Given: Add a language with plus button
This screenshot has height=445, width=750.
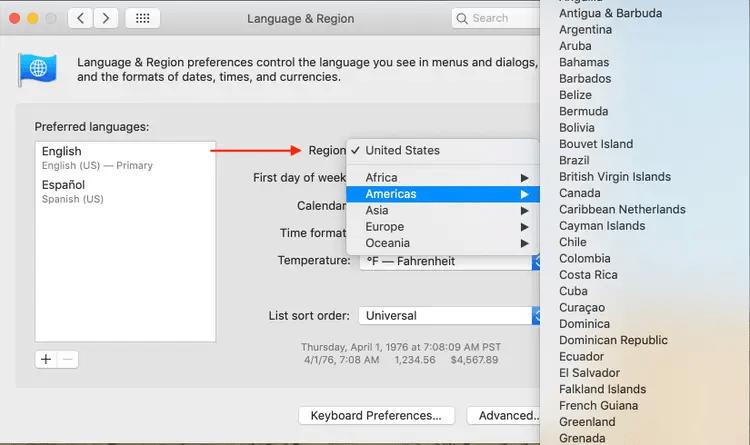Looking at the screenshot, I should (x=45, y=359).
